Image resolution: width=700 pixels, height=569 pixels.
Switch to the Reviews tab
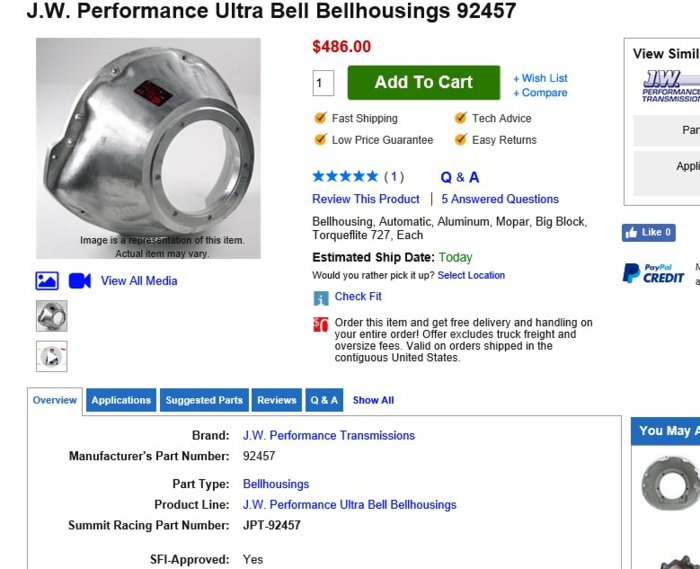[276, 400]
